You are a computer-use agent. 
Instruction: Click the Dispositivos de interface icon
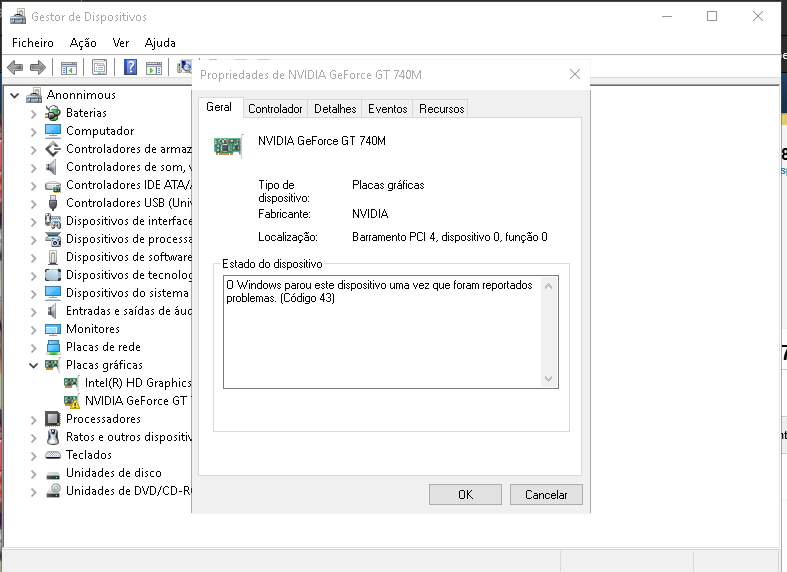53,221
